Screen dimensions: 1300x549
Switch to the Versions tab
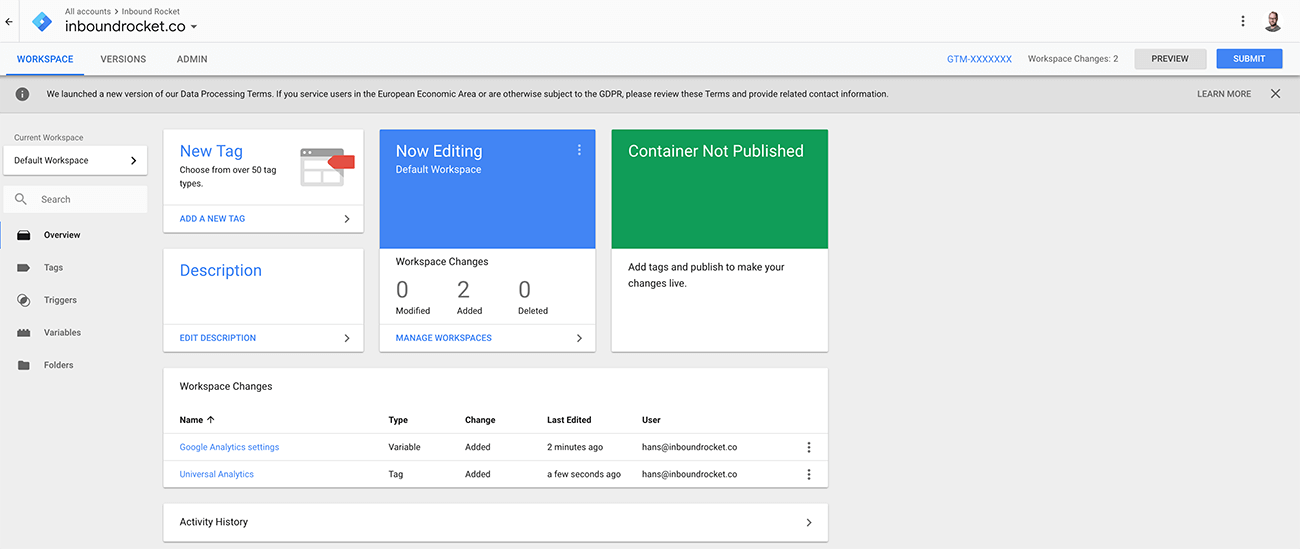(123, 59)
